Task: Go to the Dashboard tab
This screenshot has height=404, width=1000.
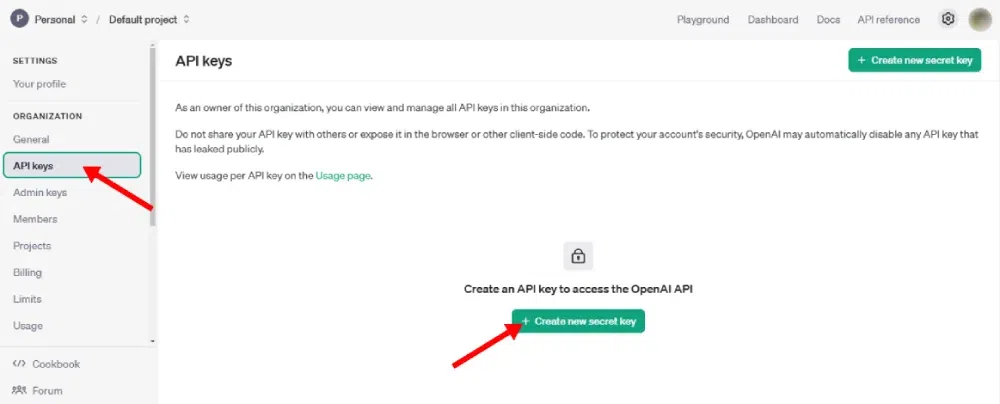Action: click(x=773, y=20)
